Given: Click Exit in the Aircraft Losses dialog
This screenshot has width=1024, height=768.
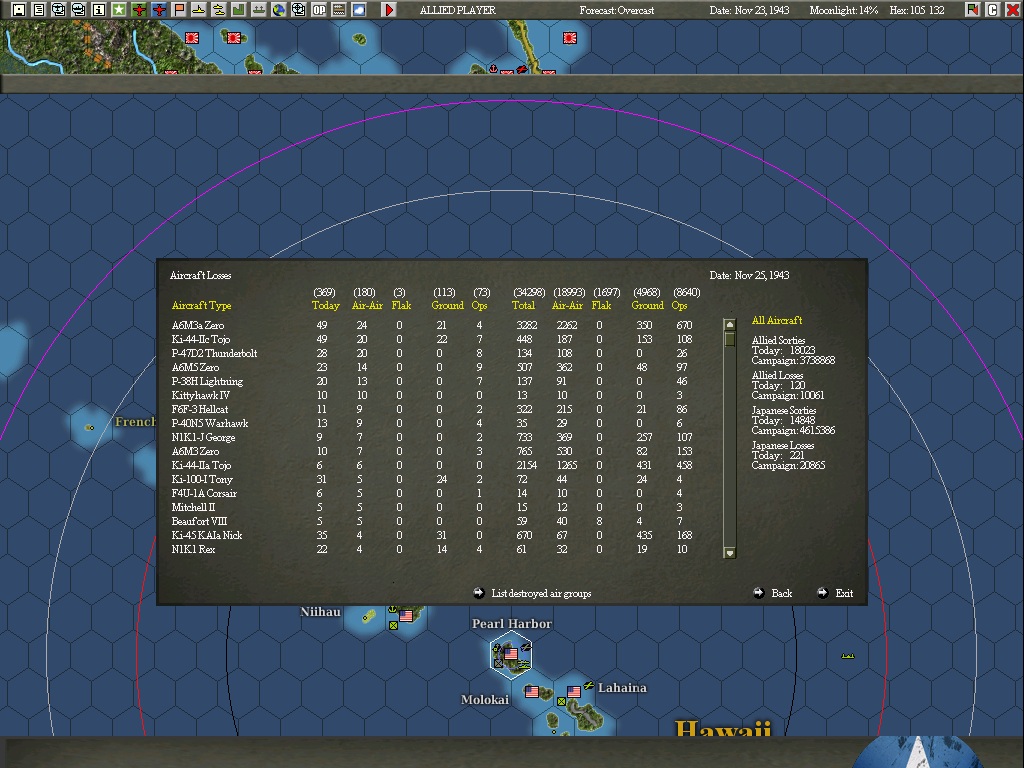Looking at the screenshot, I should [x=835, y=593].
